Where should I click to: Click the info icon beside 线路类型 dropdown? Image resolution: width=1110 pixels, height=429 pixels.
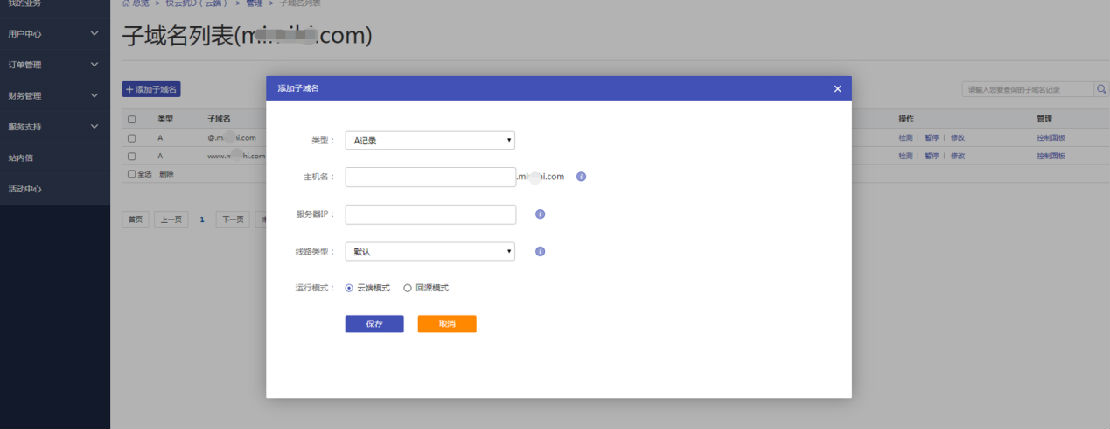pyautogui.click(x=540, y=251)
